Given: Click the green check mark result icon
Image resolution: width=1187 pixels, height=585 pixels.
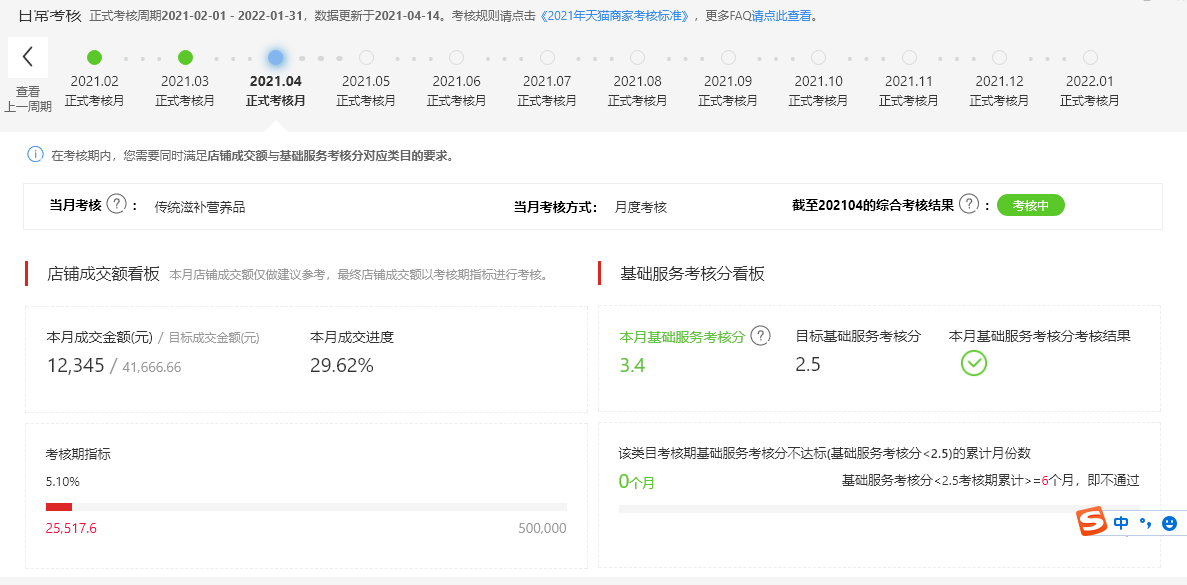Looking at the screenshot, I should [974, 363].
